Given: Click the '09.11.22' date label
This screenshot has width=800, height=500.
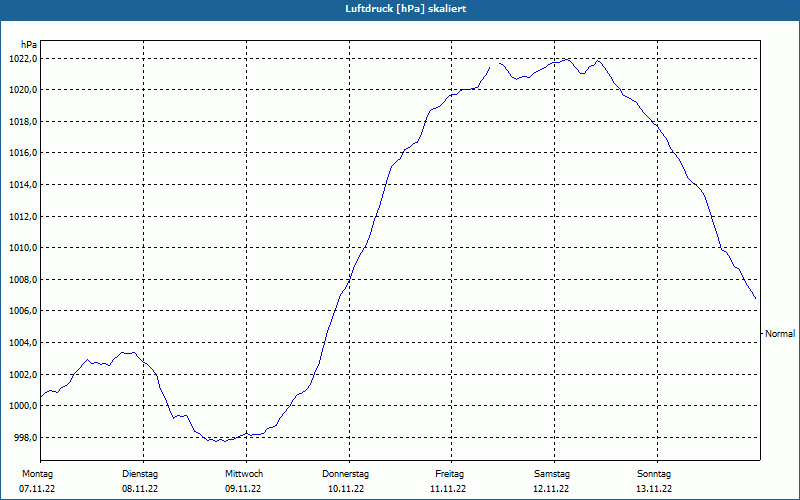Looking at the screenshot, I should (243, 489).
